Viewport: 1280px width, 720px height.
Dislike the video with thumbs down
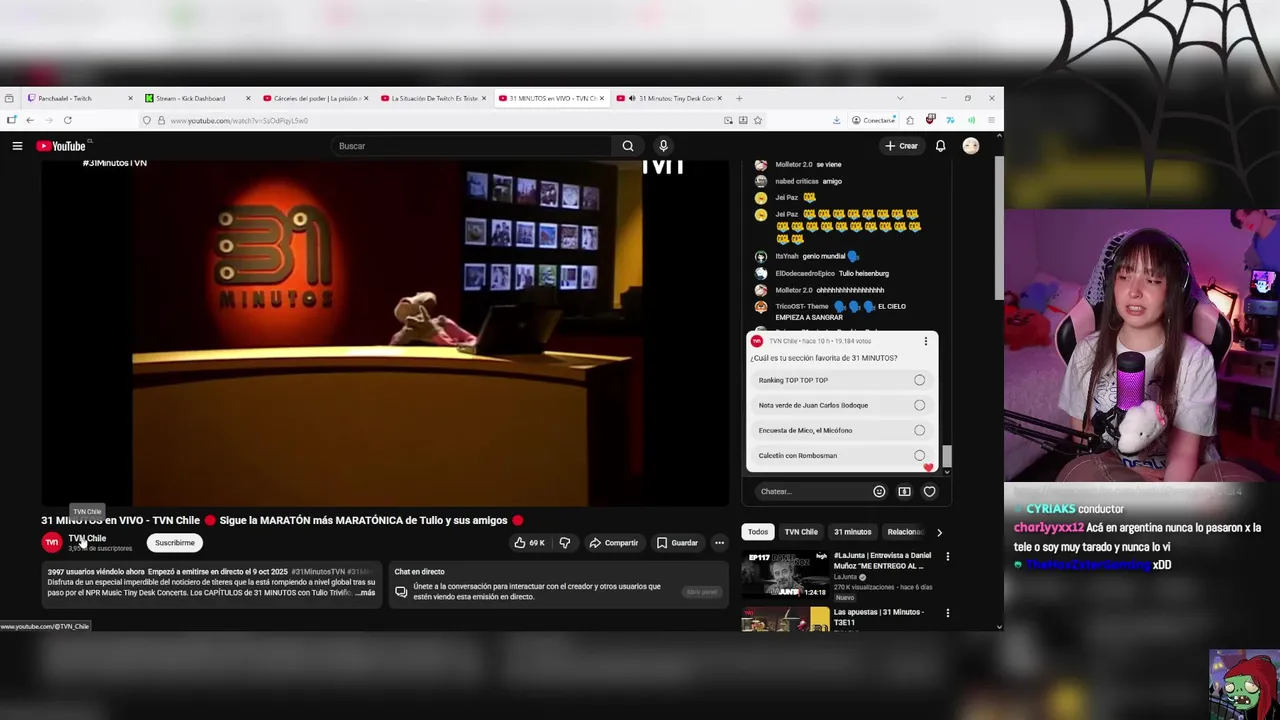pos(565,543)
